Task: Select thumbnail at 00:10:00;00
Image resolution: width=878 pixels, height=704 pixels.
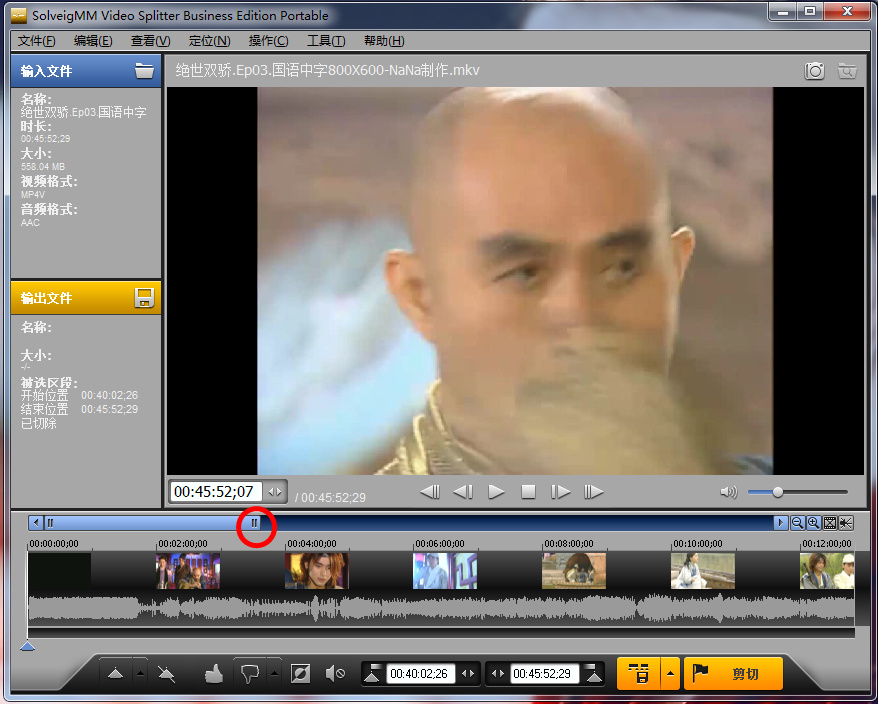Action: pyautogui.click(x=703, y=571)
